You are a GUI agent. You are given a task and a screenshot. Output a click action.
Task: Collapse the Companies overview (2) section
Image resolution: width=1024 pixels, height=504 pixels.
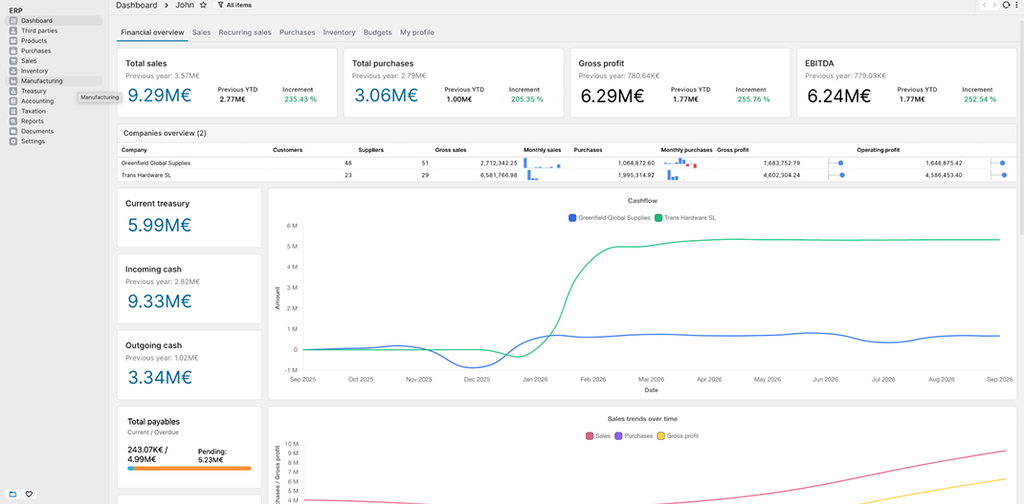coord(165,133)
